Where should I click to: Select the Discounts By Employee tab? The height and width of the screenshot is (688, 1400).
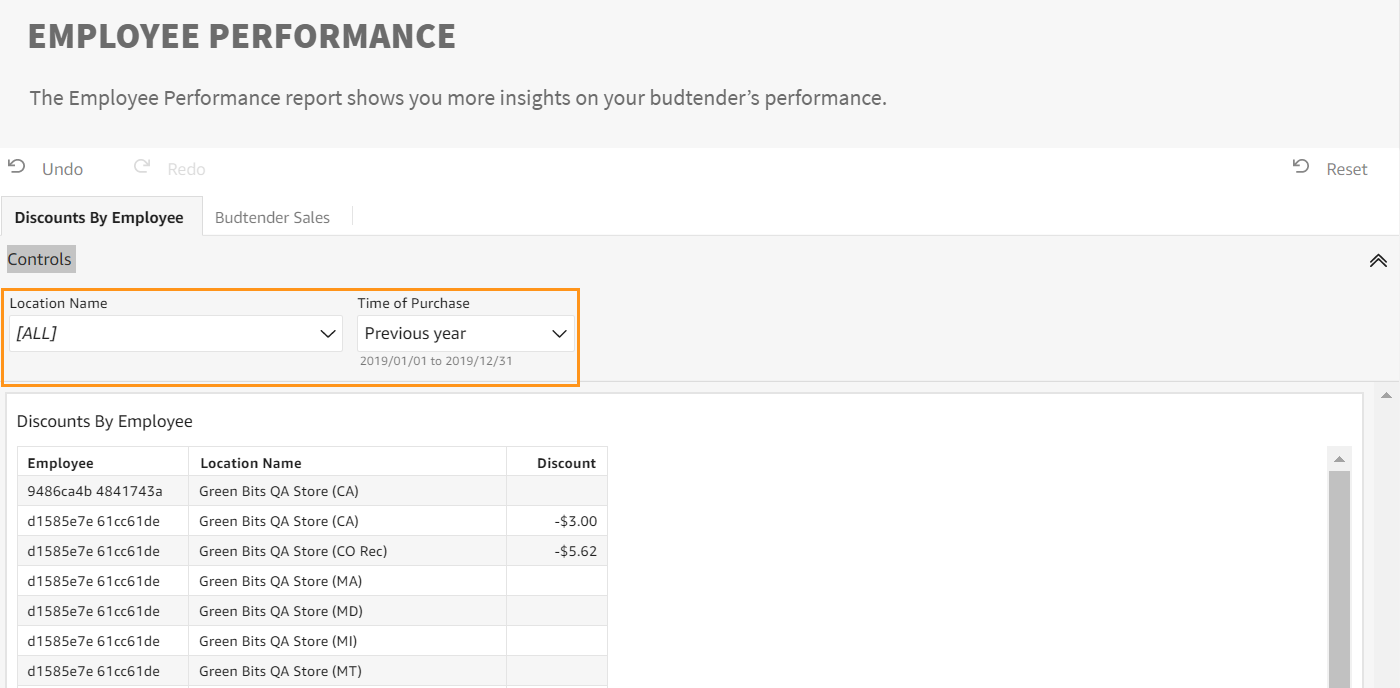pos(99,217)
